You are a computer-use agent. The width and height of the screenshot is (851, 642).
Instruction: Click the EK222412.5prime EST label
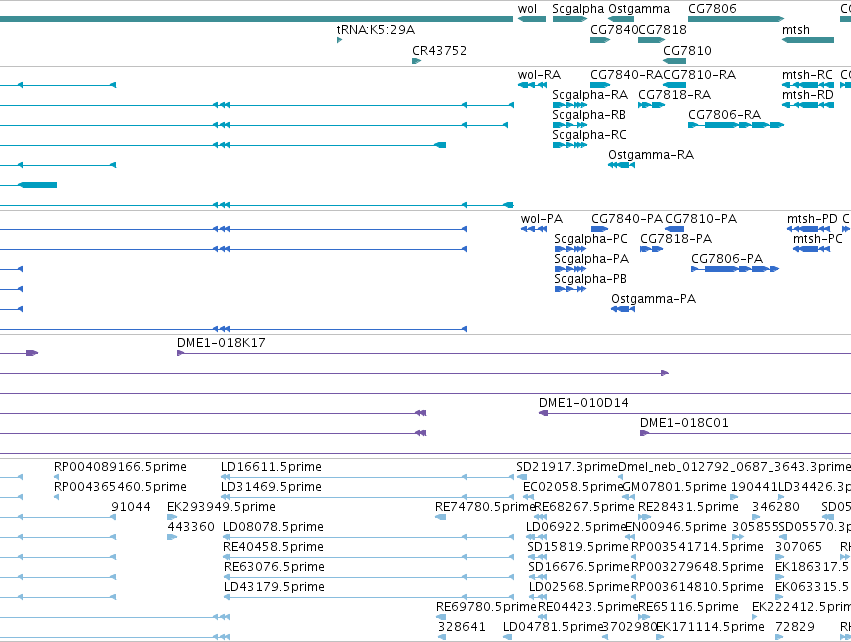click(801, 607)
